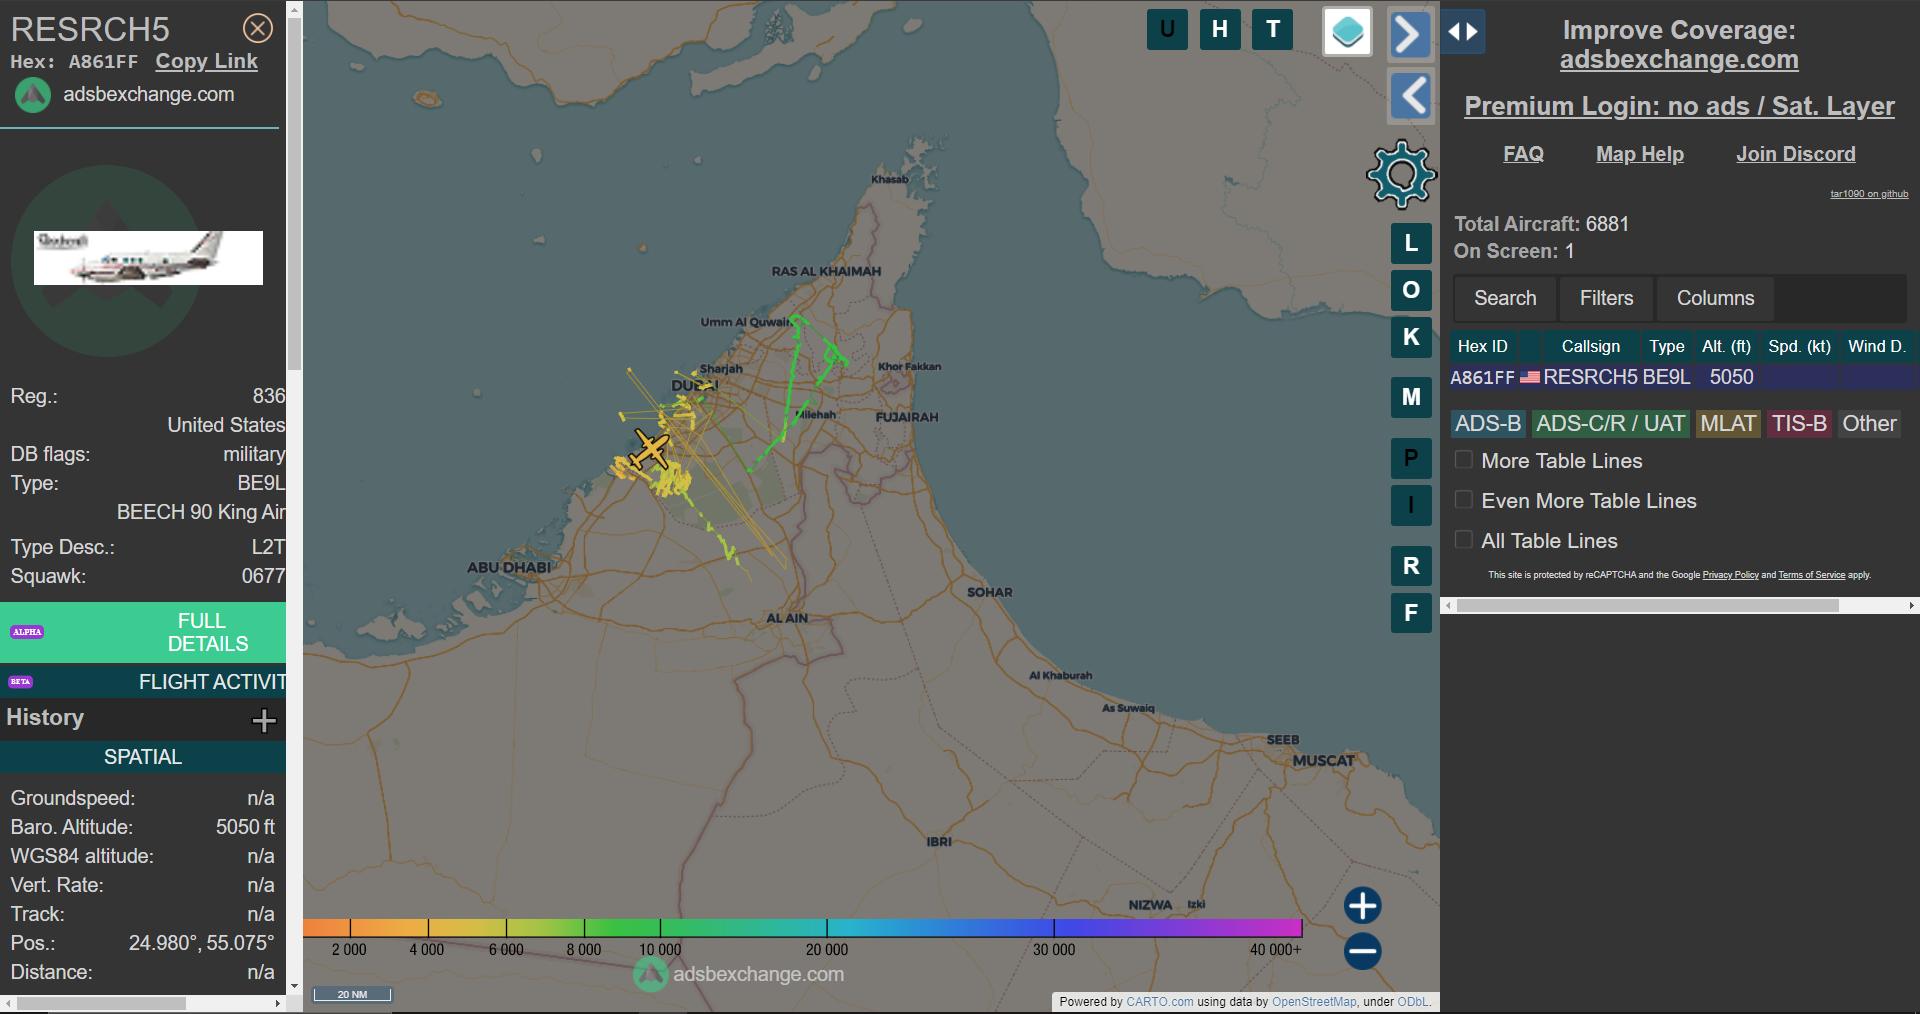
Task: Open the Map Help link
Action: (x=1640, y=154)
